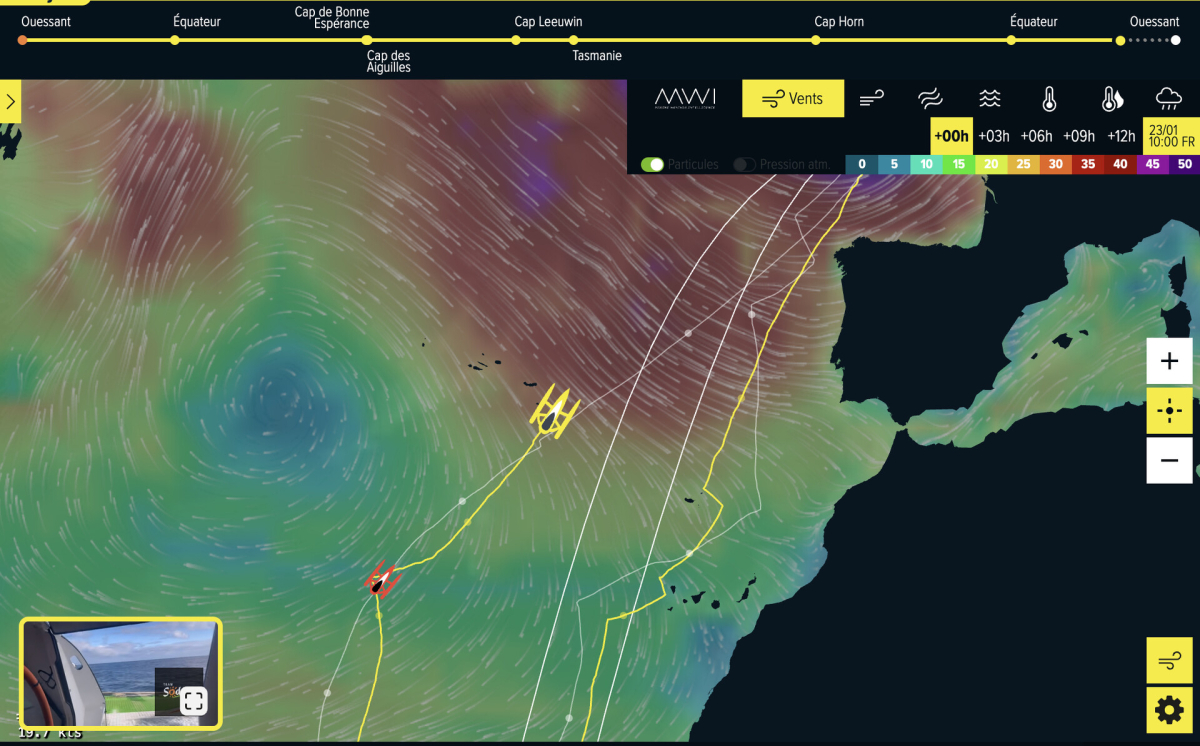The height and width of the screenshot is (746, 1200).
Task: Click the wind layer button at bottom right
Action: 1169,661
